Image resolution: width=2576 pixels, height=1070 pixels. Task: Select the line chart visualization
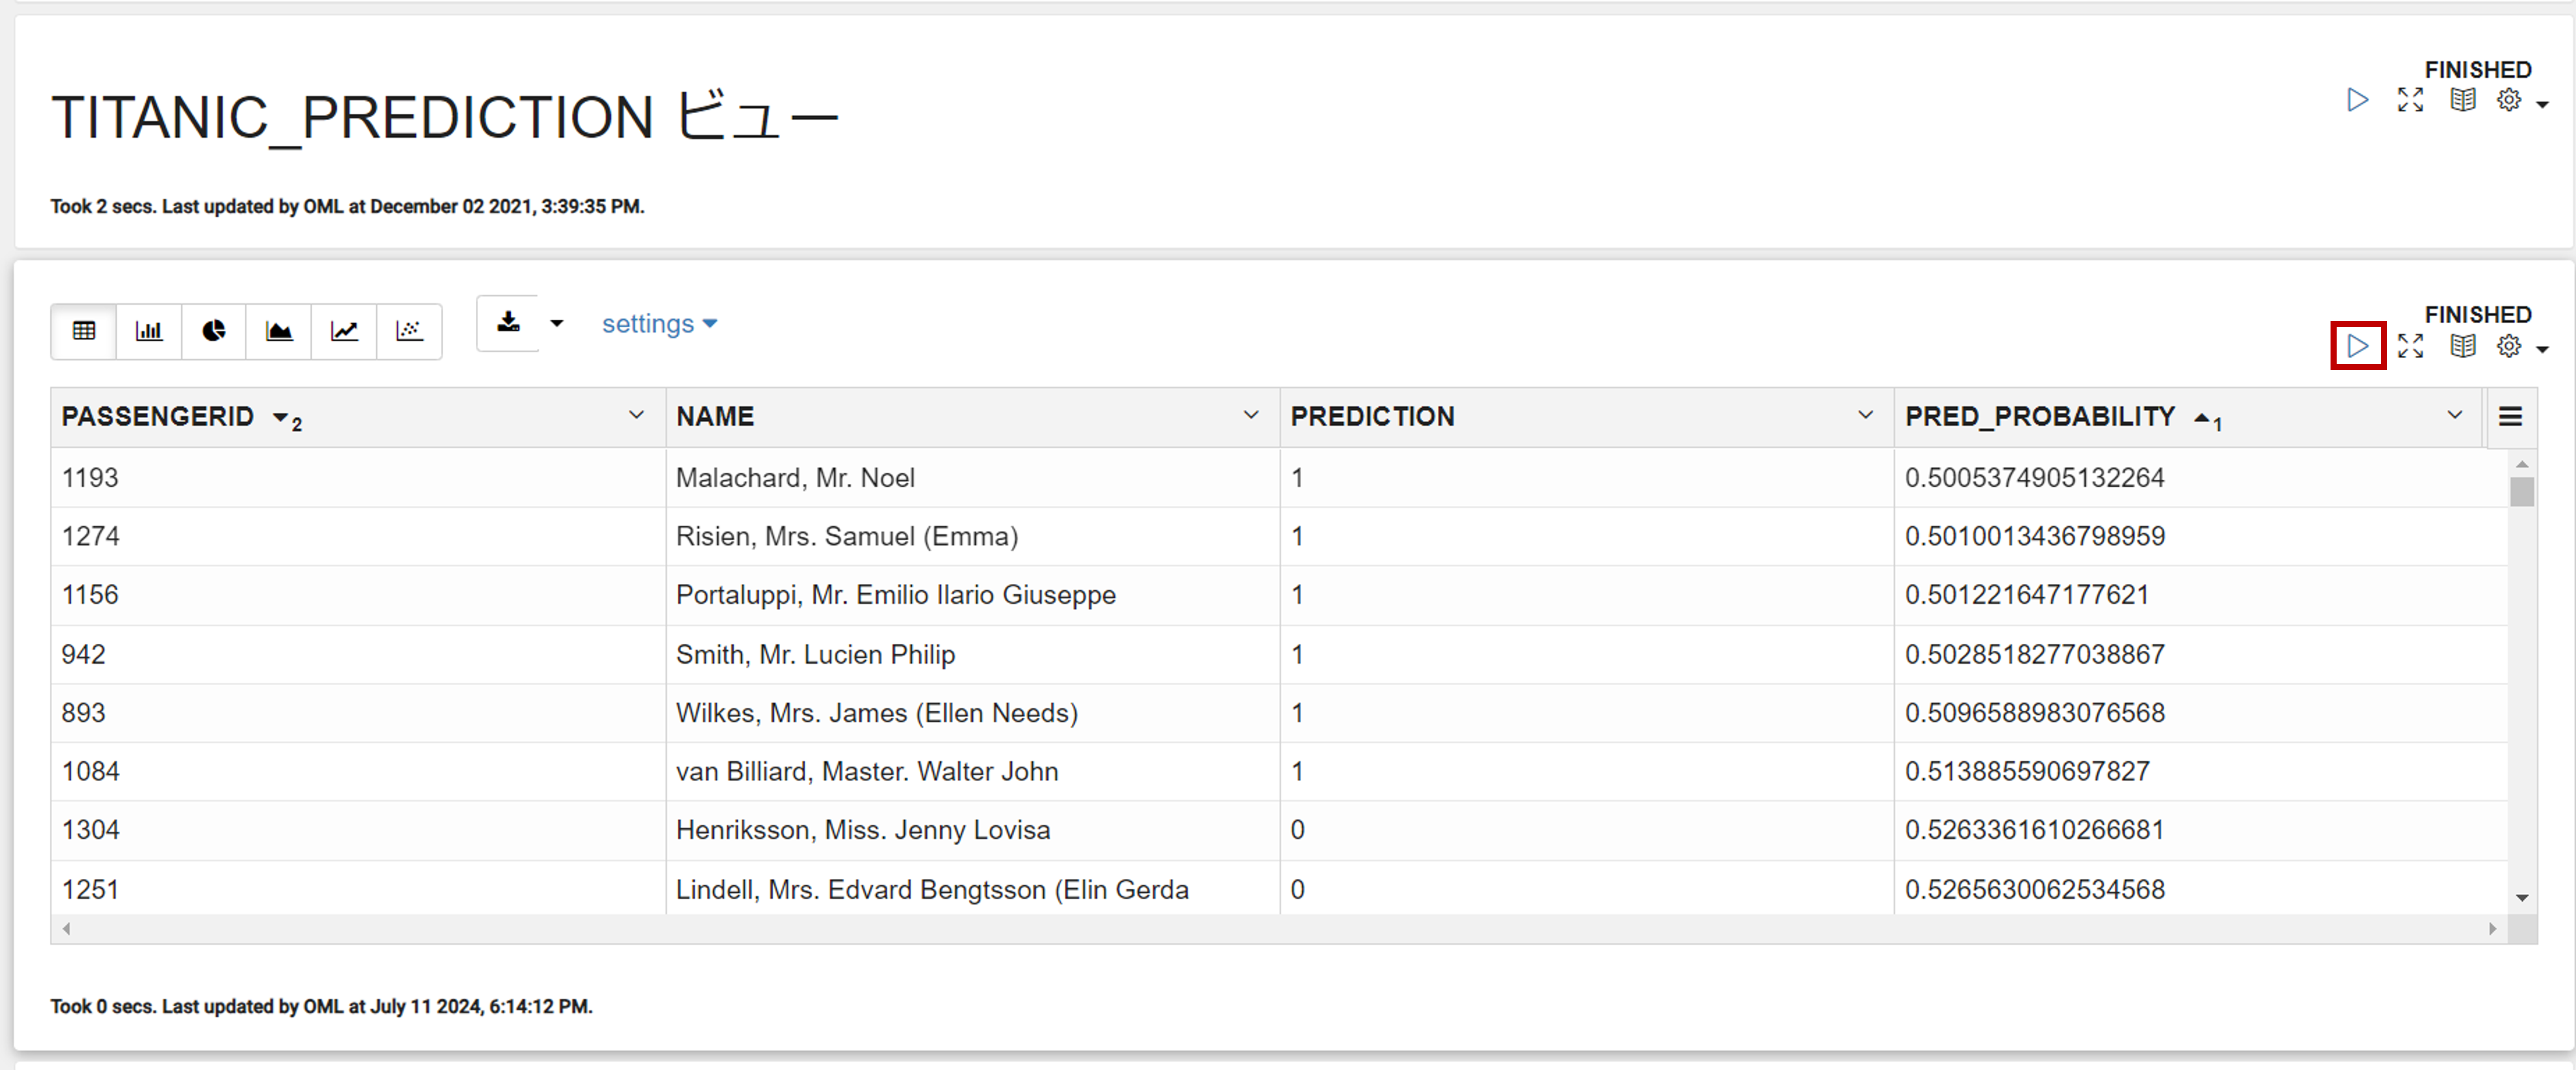(x=344, y=331)
